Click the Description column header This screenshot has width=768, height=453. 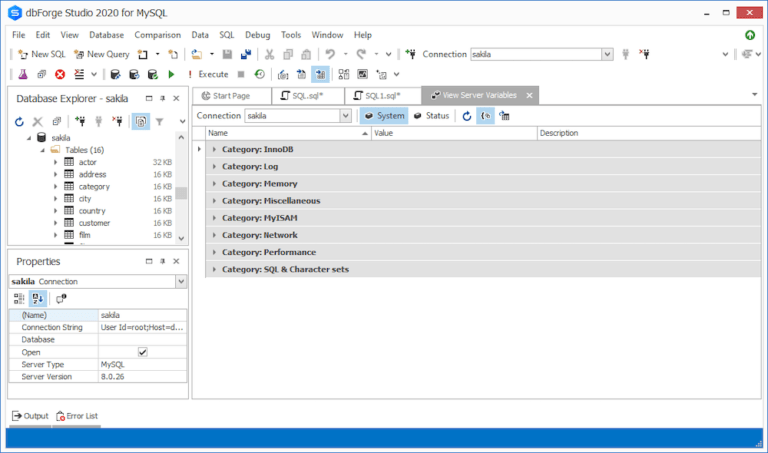pos(648,133)
